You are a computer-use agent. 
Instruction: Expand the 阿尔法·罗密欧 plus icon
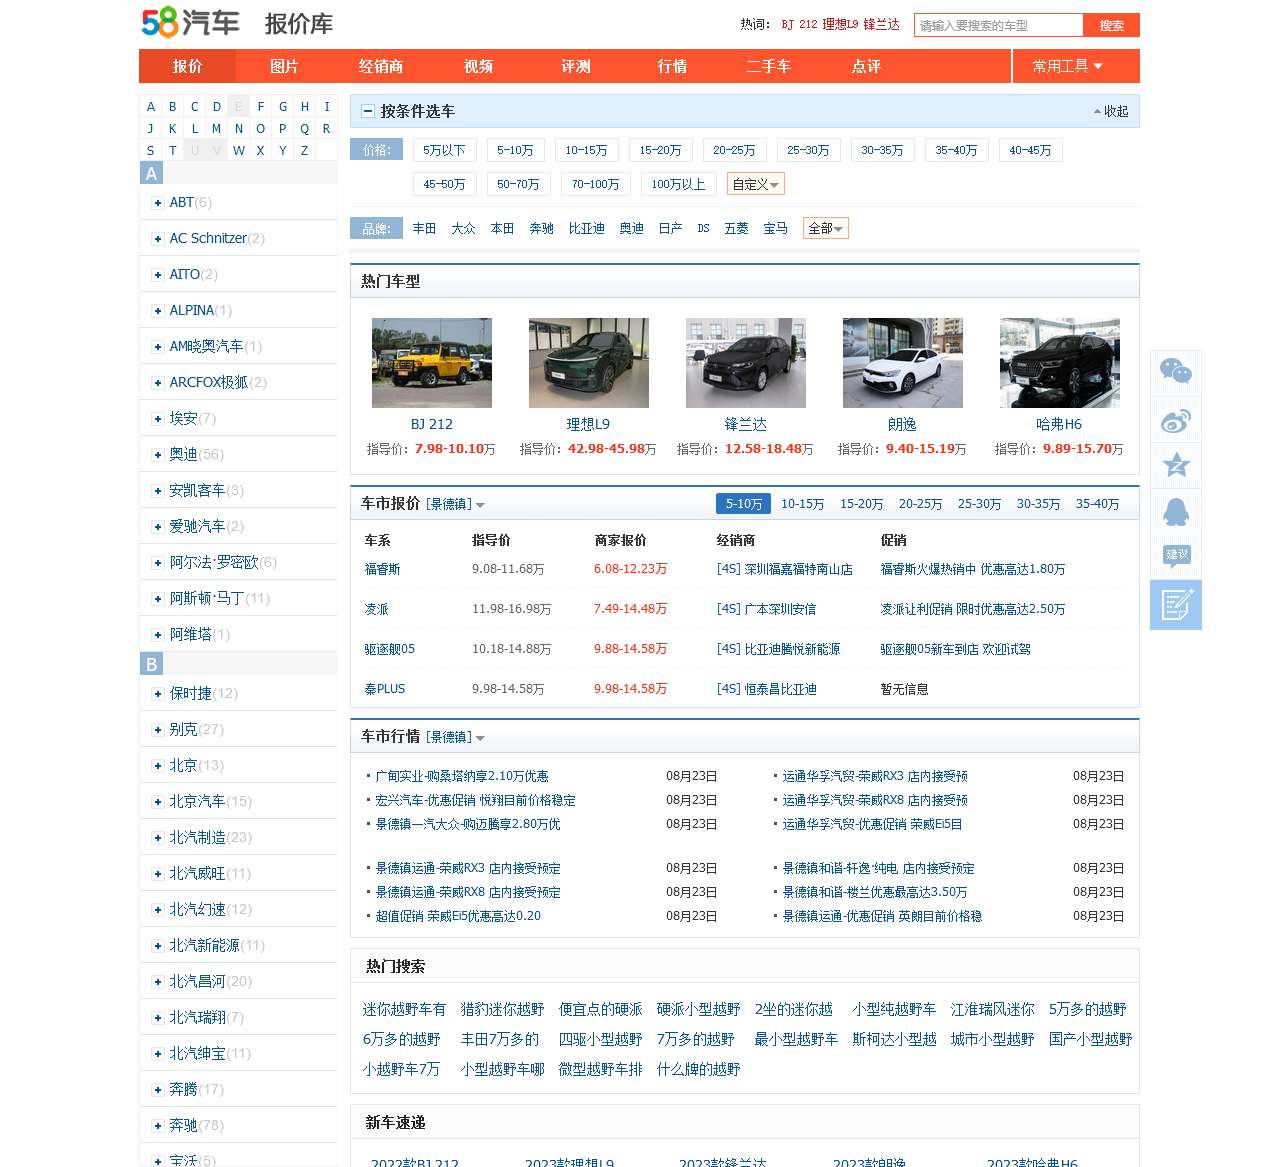pos(157,562)
